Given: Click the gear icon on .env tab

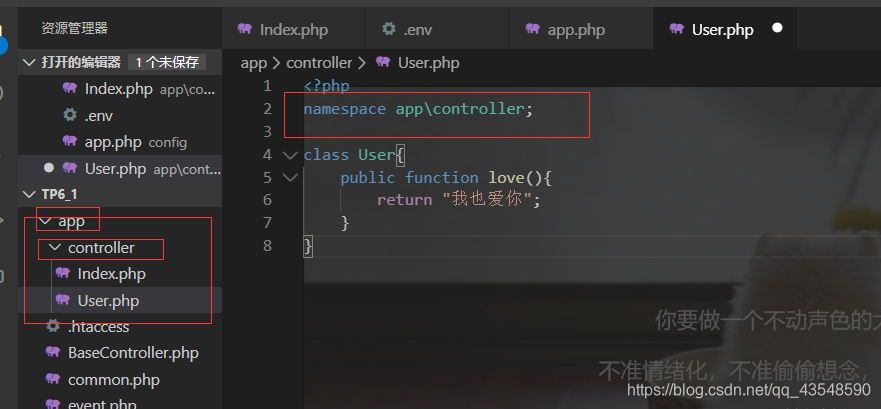Looking at the screenshot, I should pos(389,29).
